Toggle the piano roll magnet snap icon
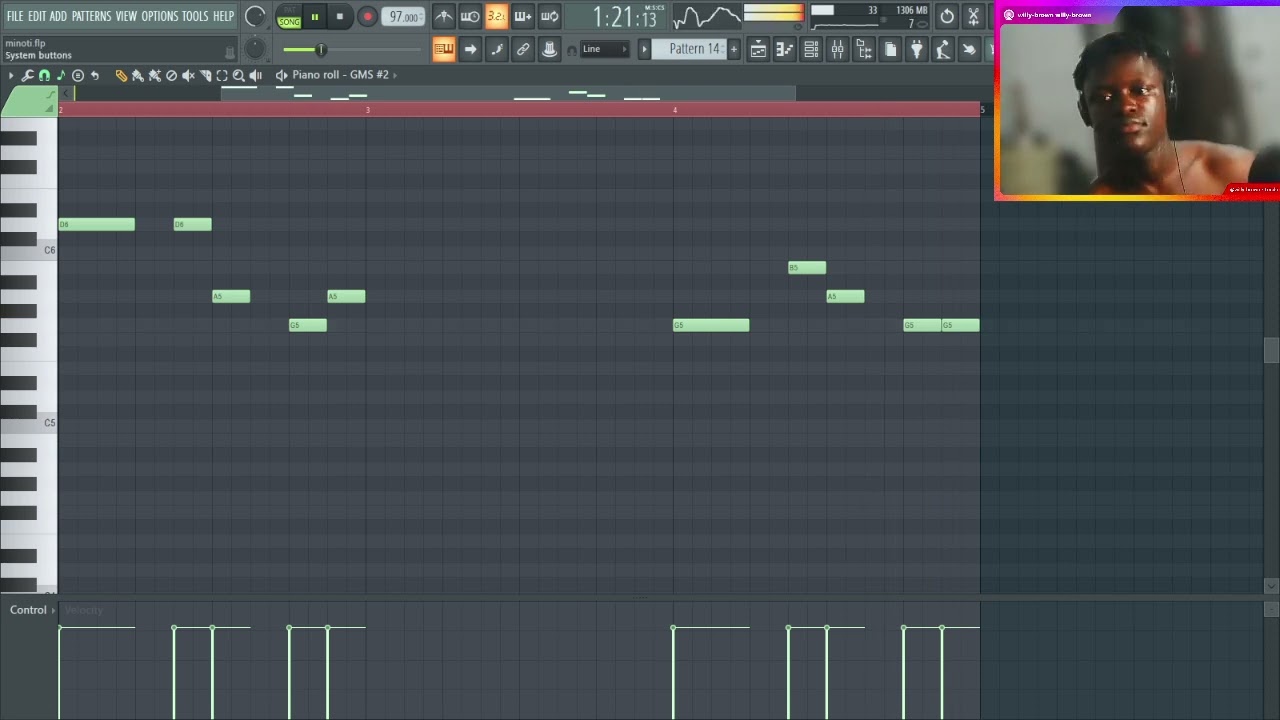This screenshot has width=1280, height=720. (44, 76)
